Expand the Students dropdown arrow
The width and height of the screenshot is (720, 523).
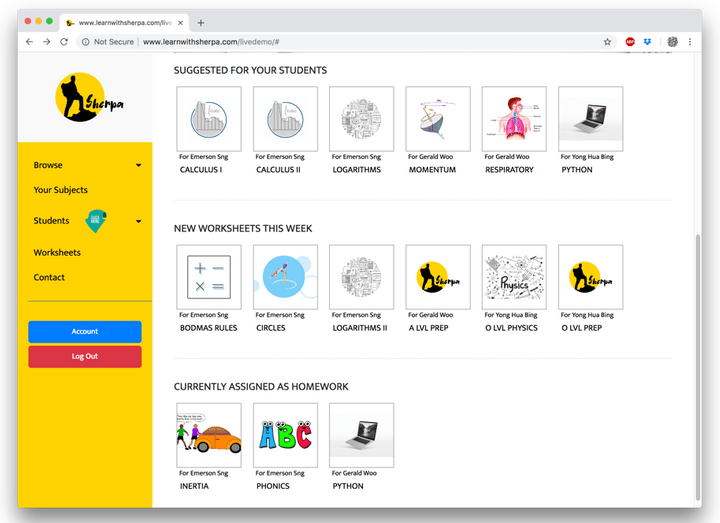click(138, 221)
